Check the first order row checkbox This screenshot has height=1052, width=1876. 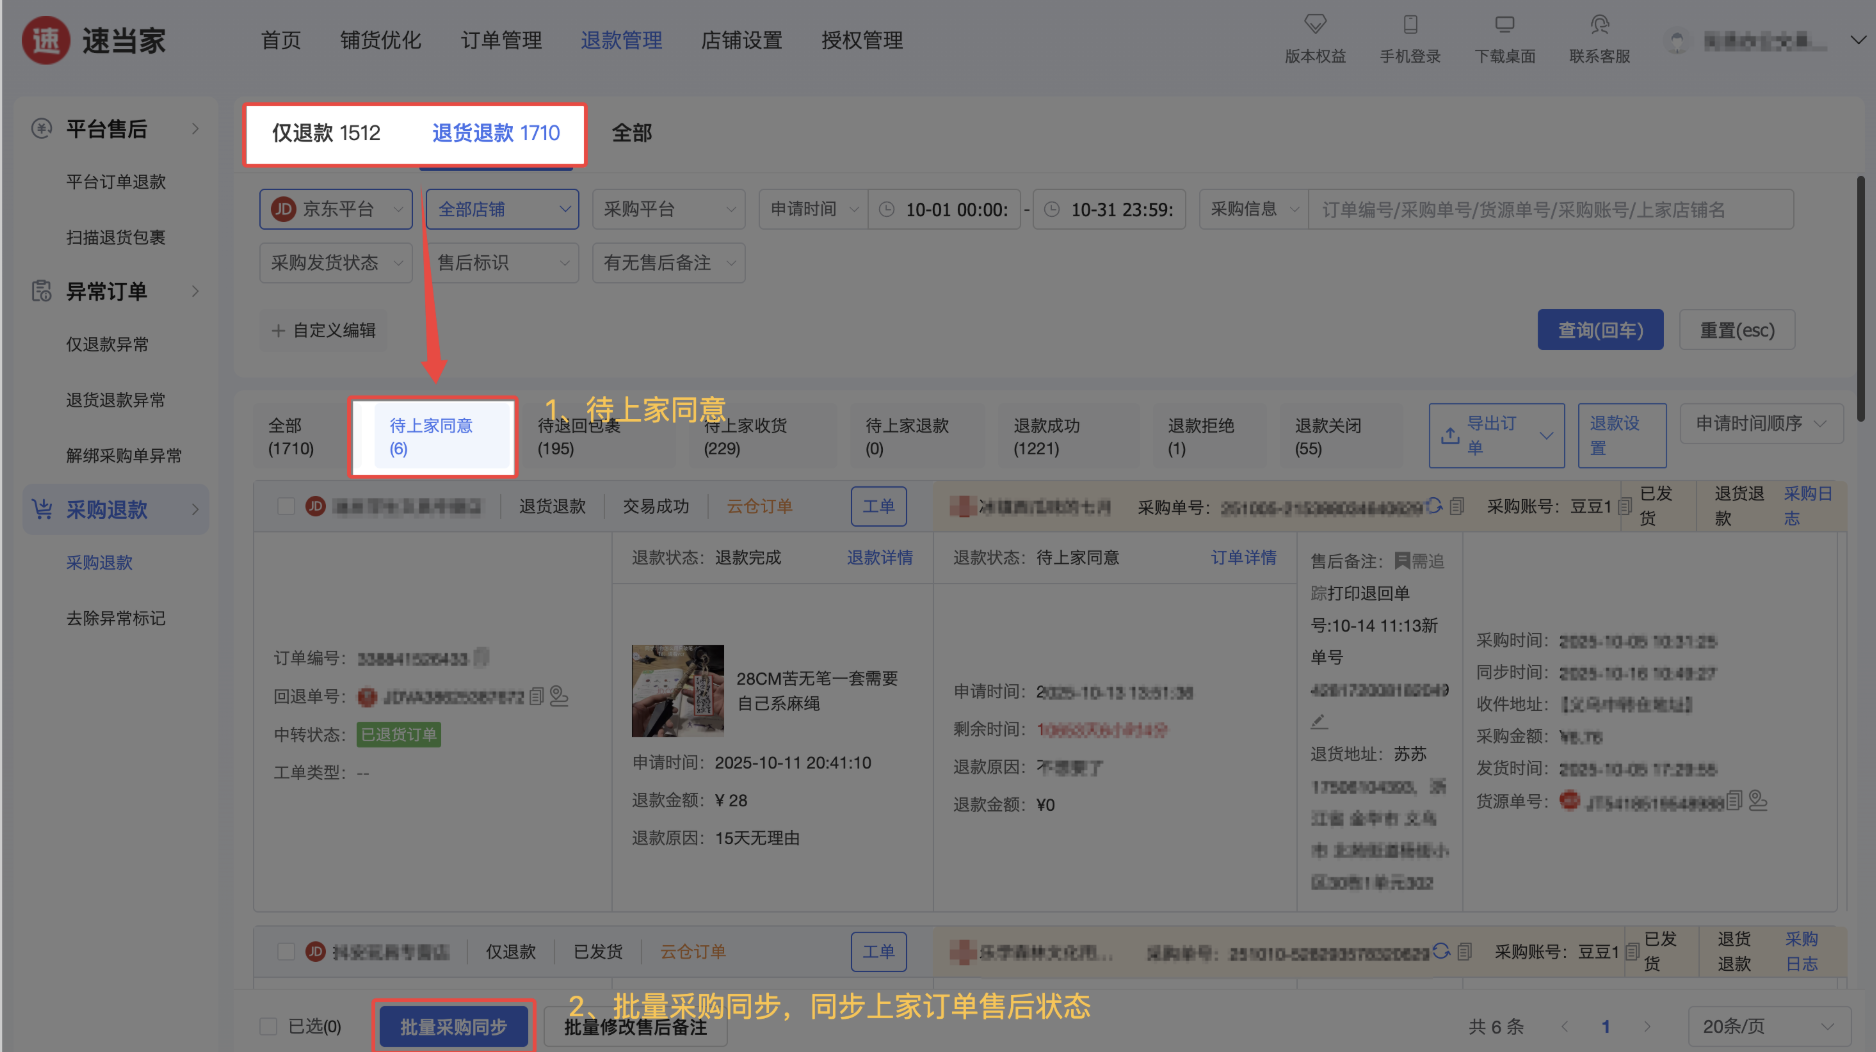point(286,506)
